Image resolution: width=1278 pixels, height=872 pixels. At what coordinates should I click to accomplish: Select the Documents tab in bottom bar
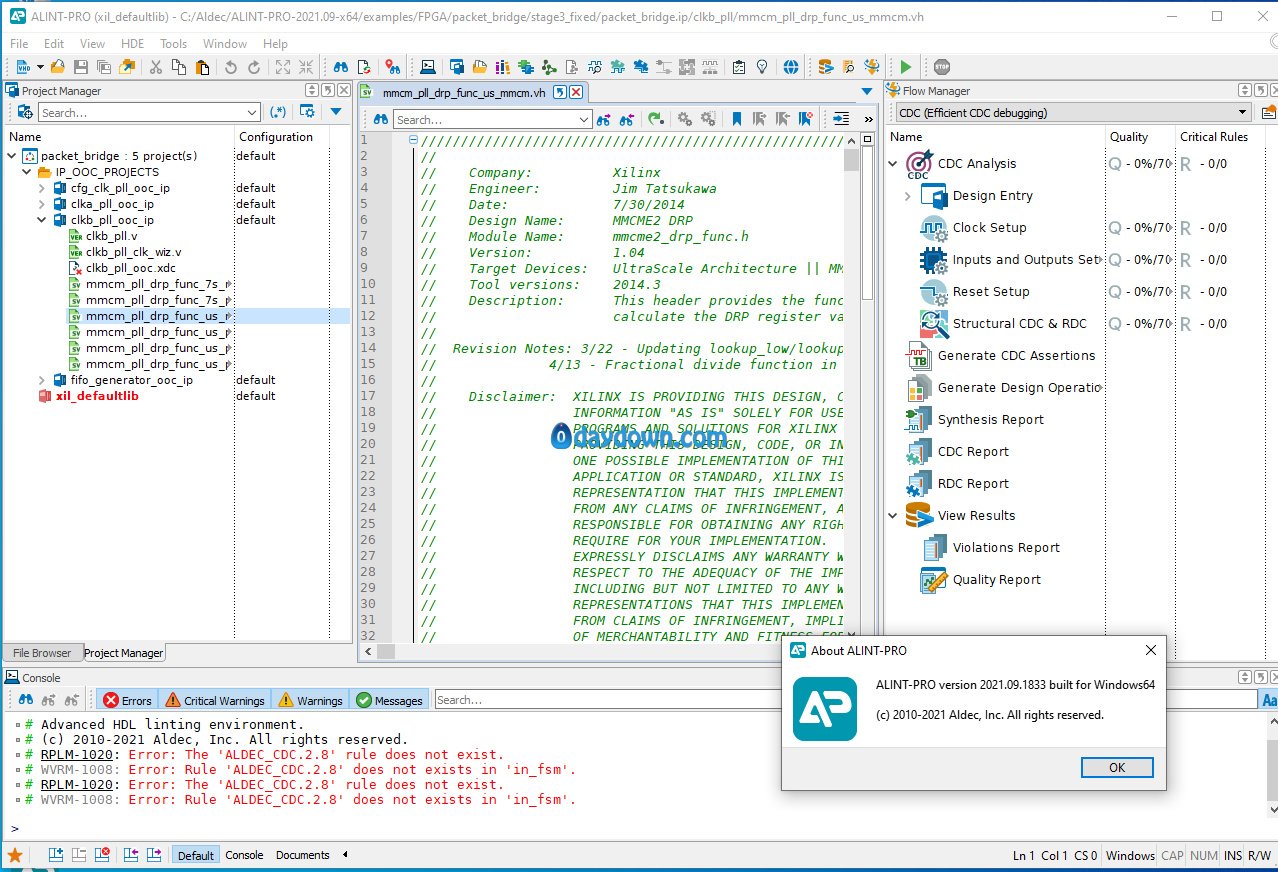[x=302, y=855]
